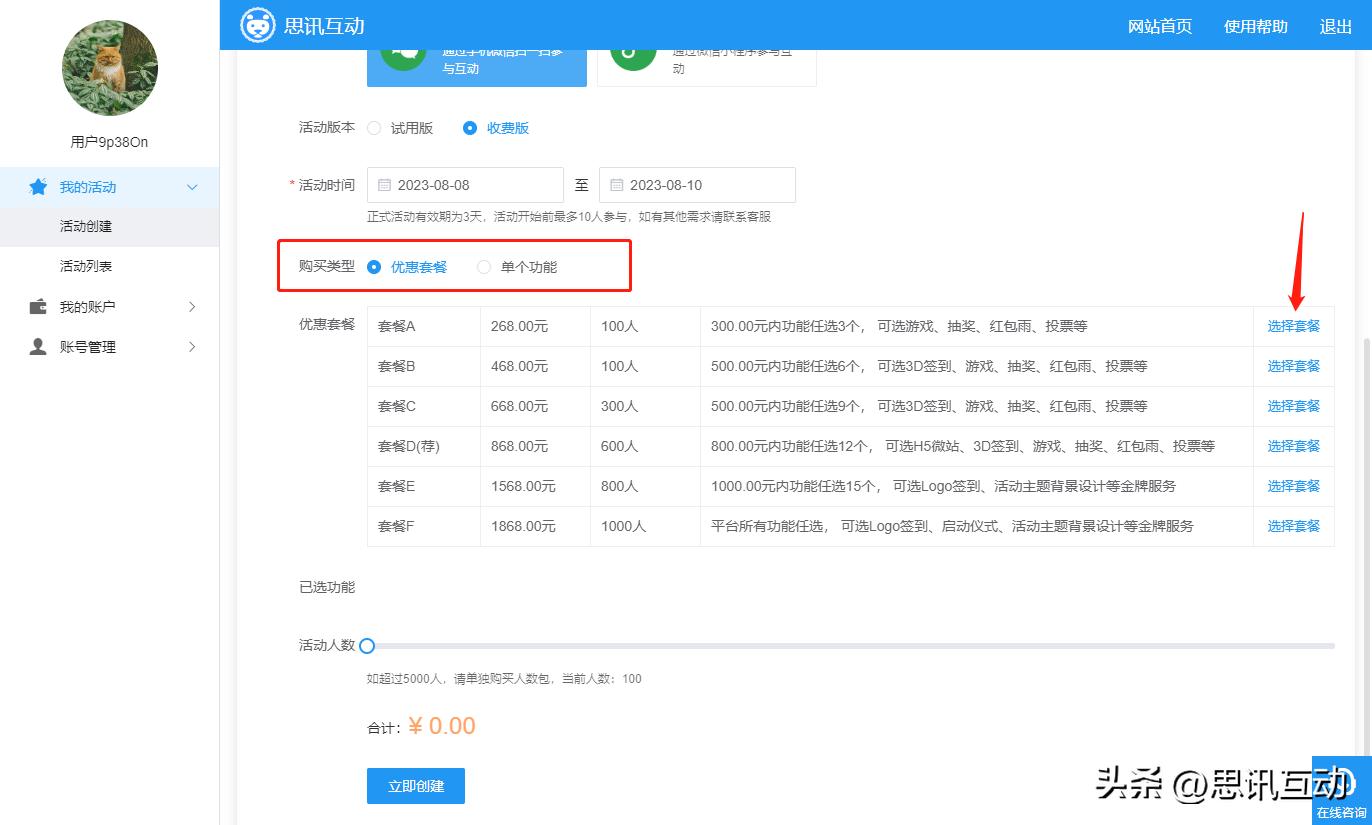The height and width of the screenshot is (825, 1372).
Task: Open the calendar icon in the end date field
Action: coord(617,184)
